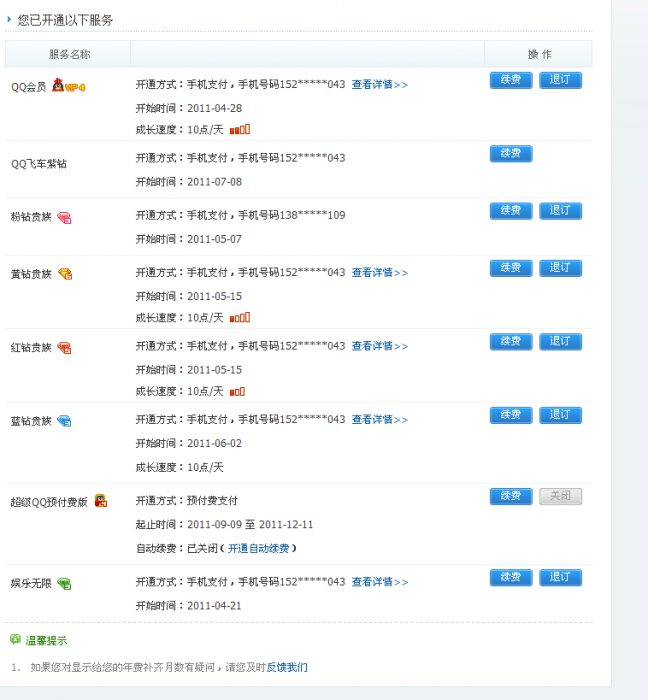Image resolution: width=648 pixels, height=700 pixels.
Task: Unsubscribe QQ会员 using 退订 button
Action: point(561,80)
